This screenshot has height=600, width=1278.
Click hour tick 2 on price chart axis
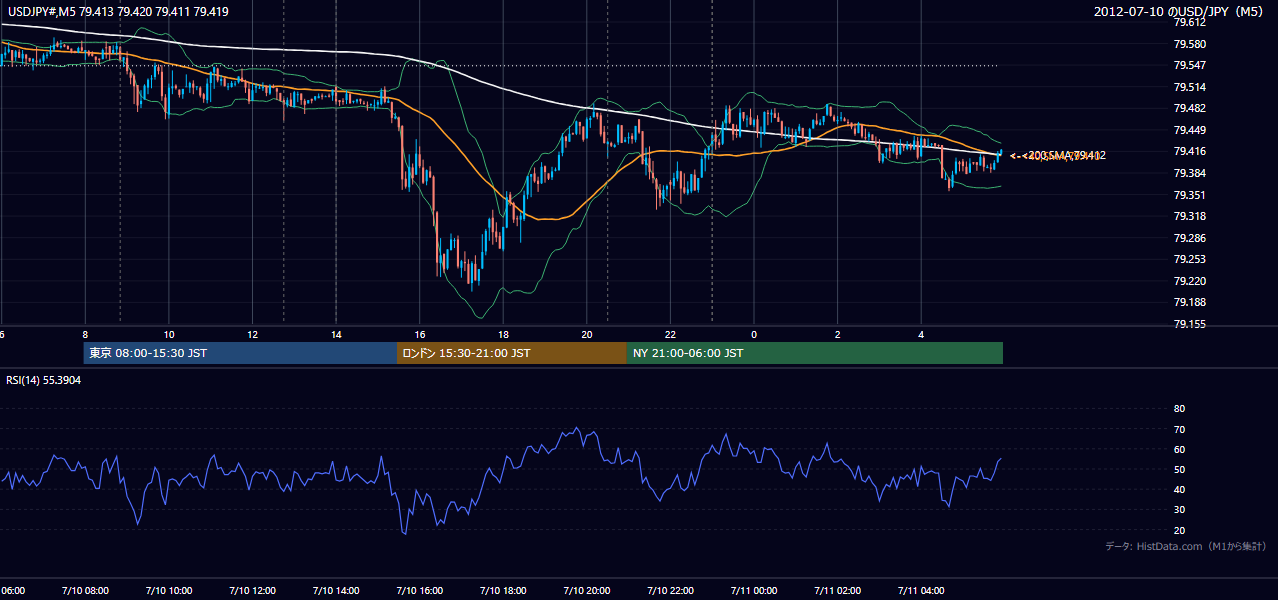pos(838,335)
